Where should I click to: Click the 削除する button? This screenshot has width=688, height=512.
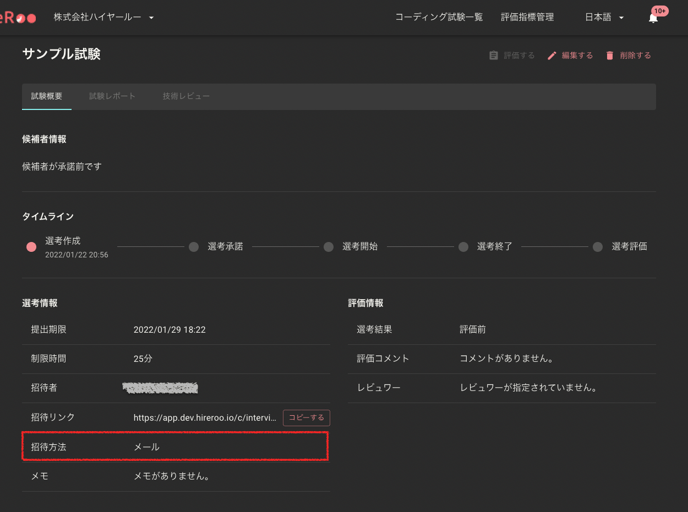(628, 55)
